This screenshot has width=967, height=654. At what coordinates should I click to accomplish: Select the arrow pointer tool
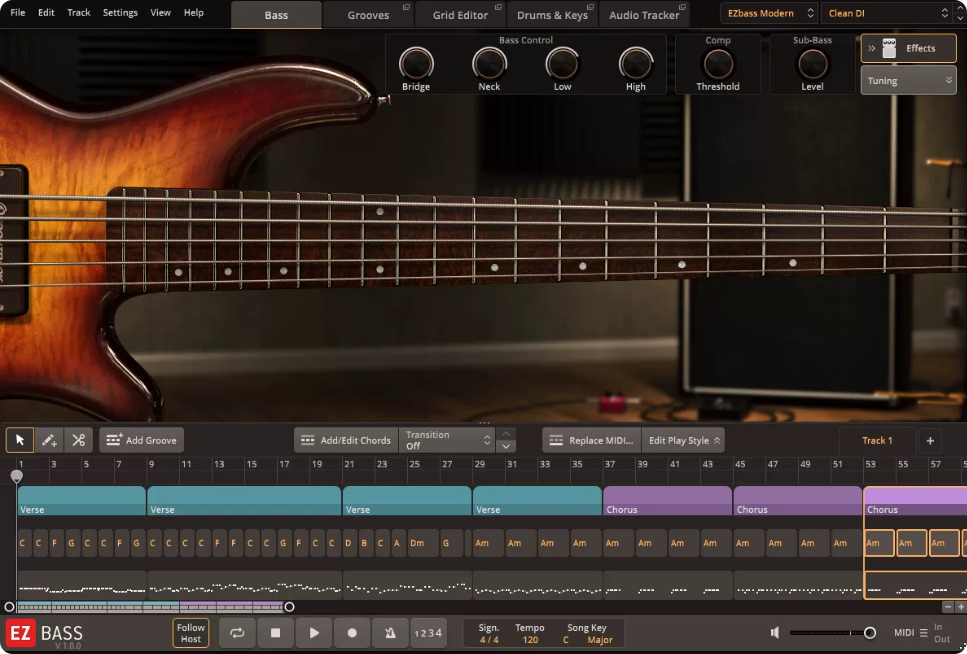click(x=20, y=440)
